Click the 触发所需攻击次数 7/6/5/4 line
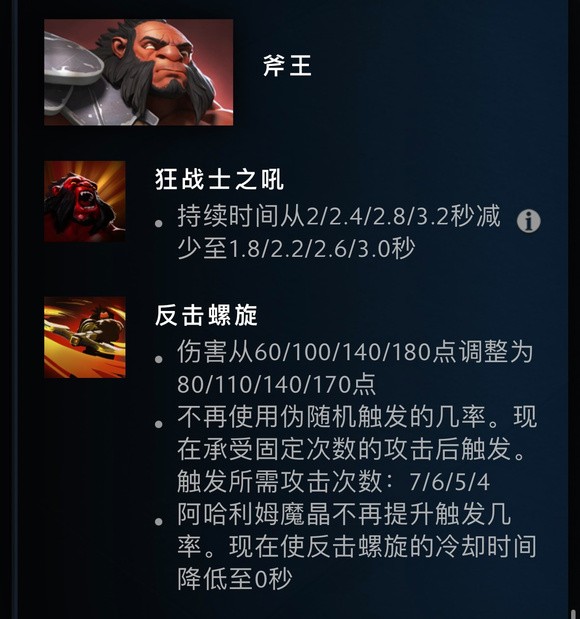Screen dimensions: 580x619 [x=334, y=482]
